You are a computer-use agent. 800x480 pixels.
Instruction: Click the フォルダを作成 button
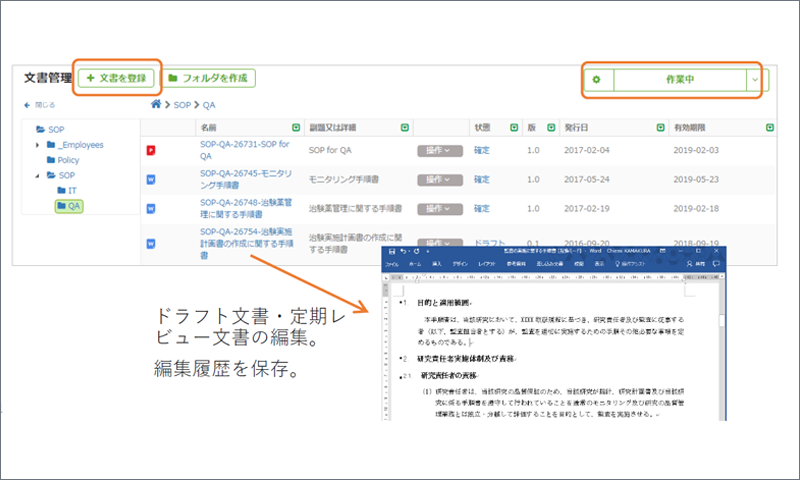tap(208, 78)
